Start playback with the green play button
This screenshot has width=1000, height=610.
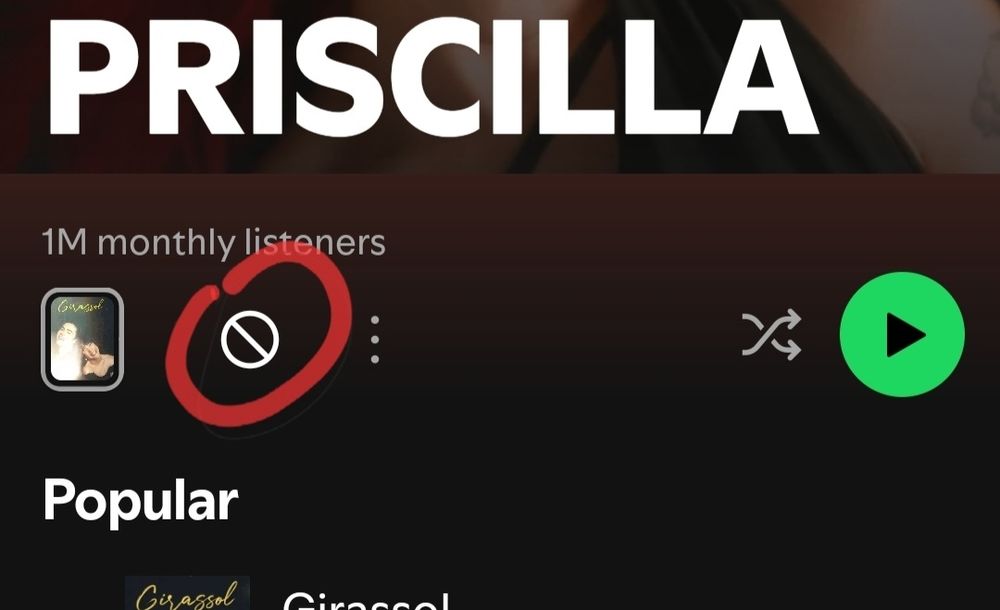pyautogui.click(x=902, y=334)
